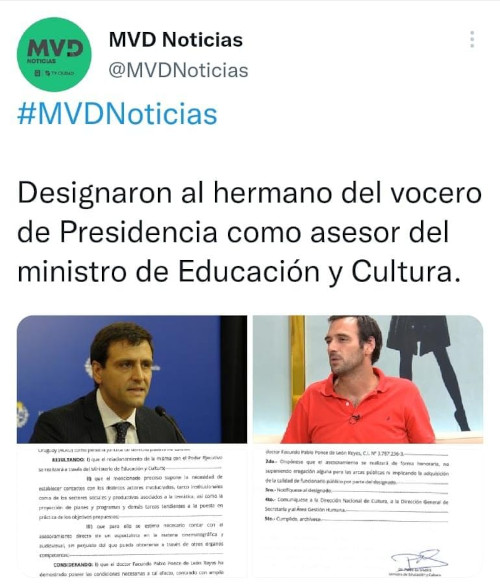Select the words Educación y Cultura in the tweet
This screenshot has width=500, height=586.
coord(319,271)
